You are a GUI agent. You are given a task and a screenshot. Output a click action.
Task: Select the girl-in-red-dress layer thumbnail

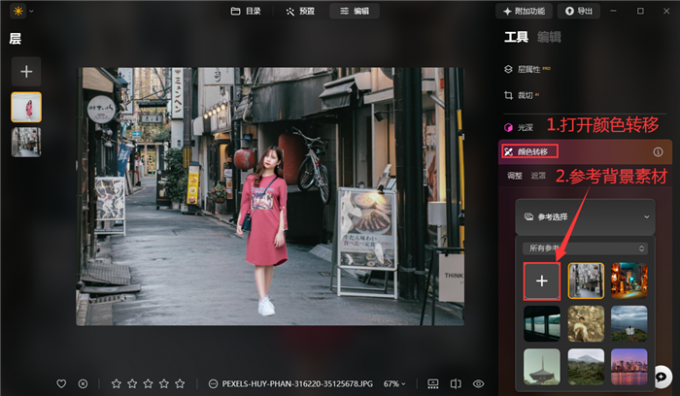(x=26, y=107)
